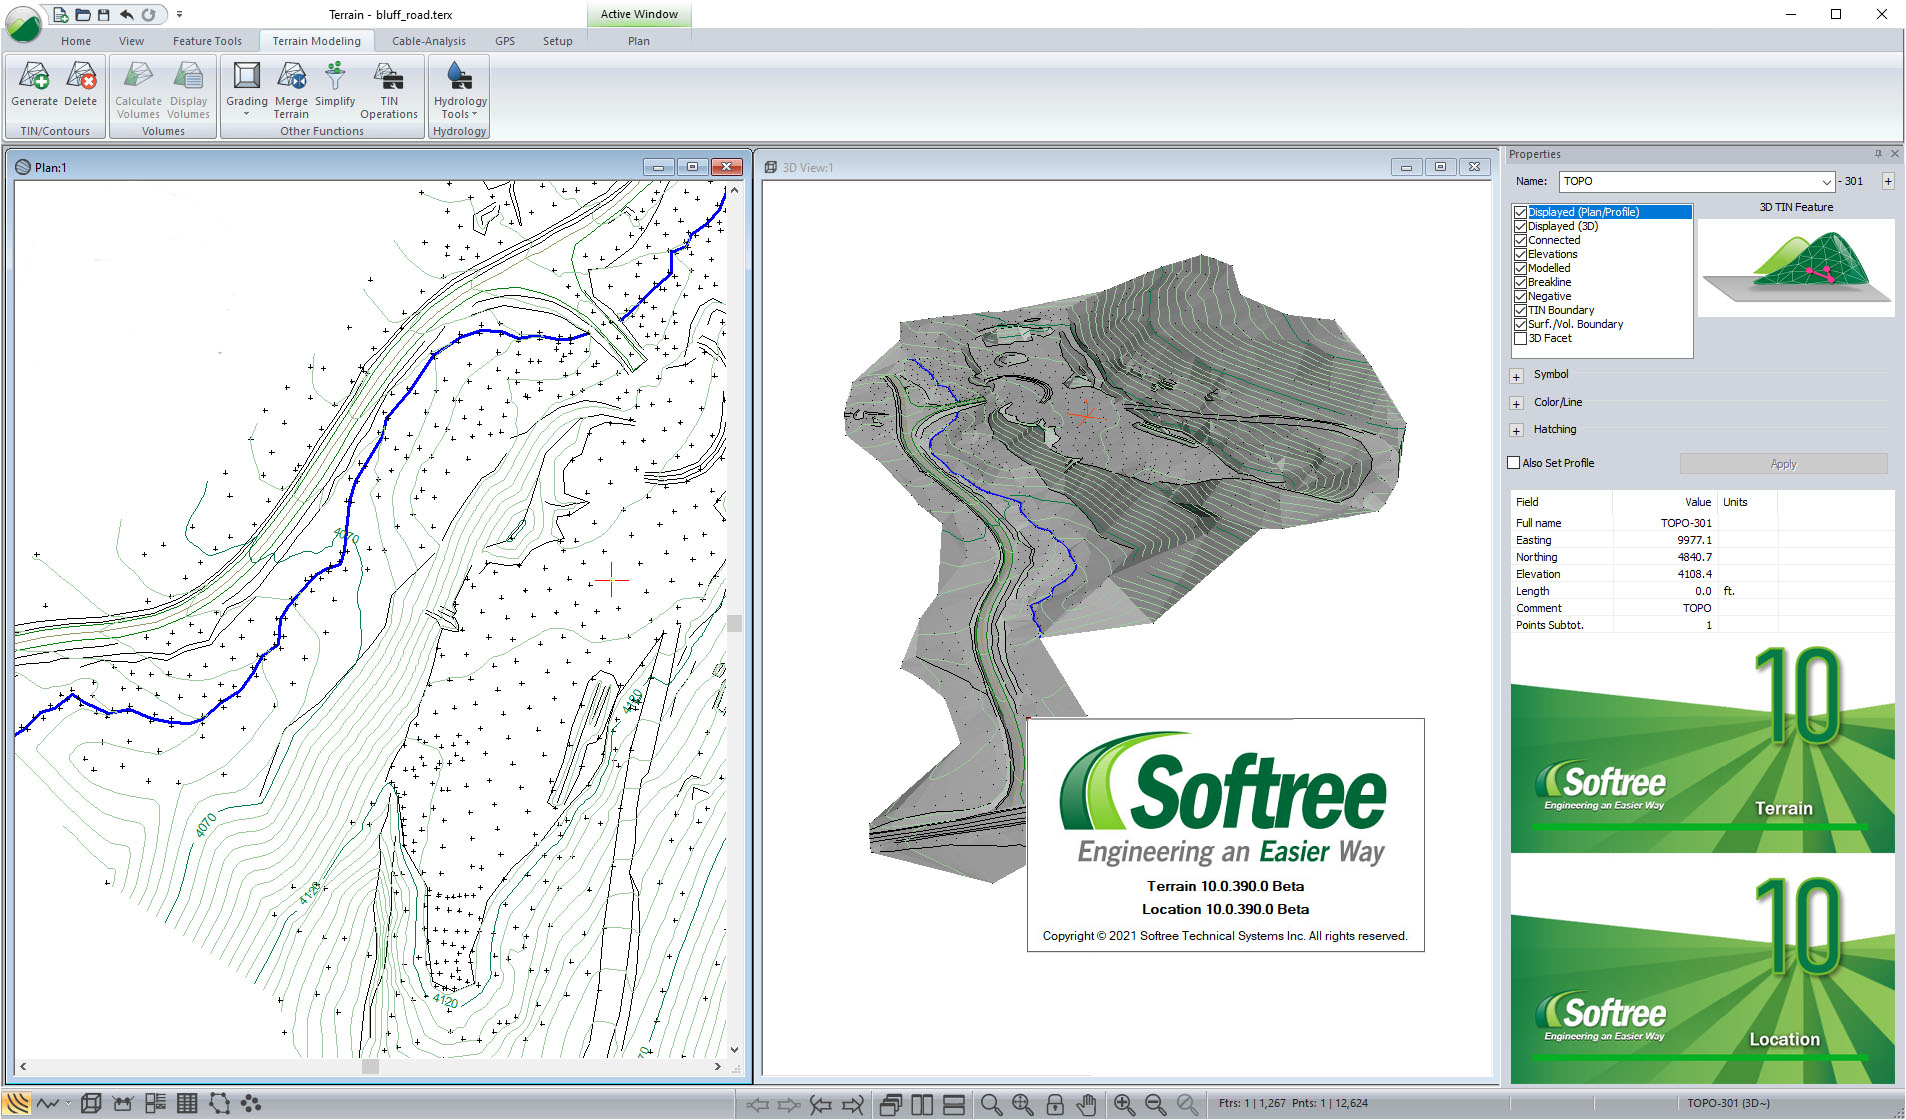This screenshot has height=1120, width=1906.
Task: Toggle the contour lines icon in status bar
Action: pyautogui.click(x=17, y=1104)
